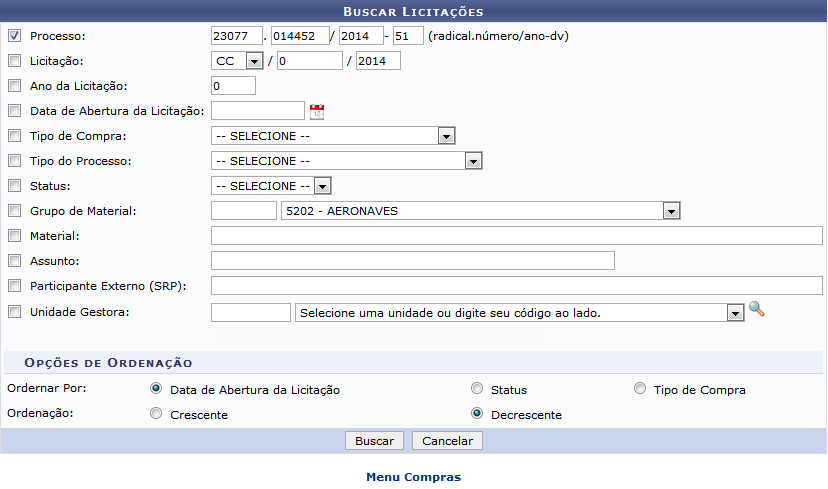Image resolution: width=828 pixels, height=489 pixels.
Task: Select the Status sort radio option
Action: coord(477,389)
